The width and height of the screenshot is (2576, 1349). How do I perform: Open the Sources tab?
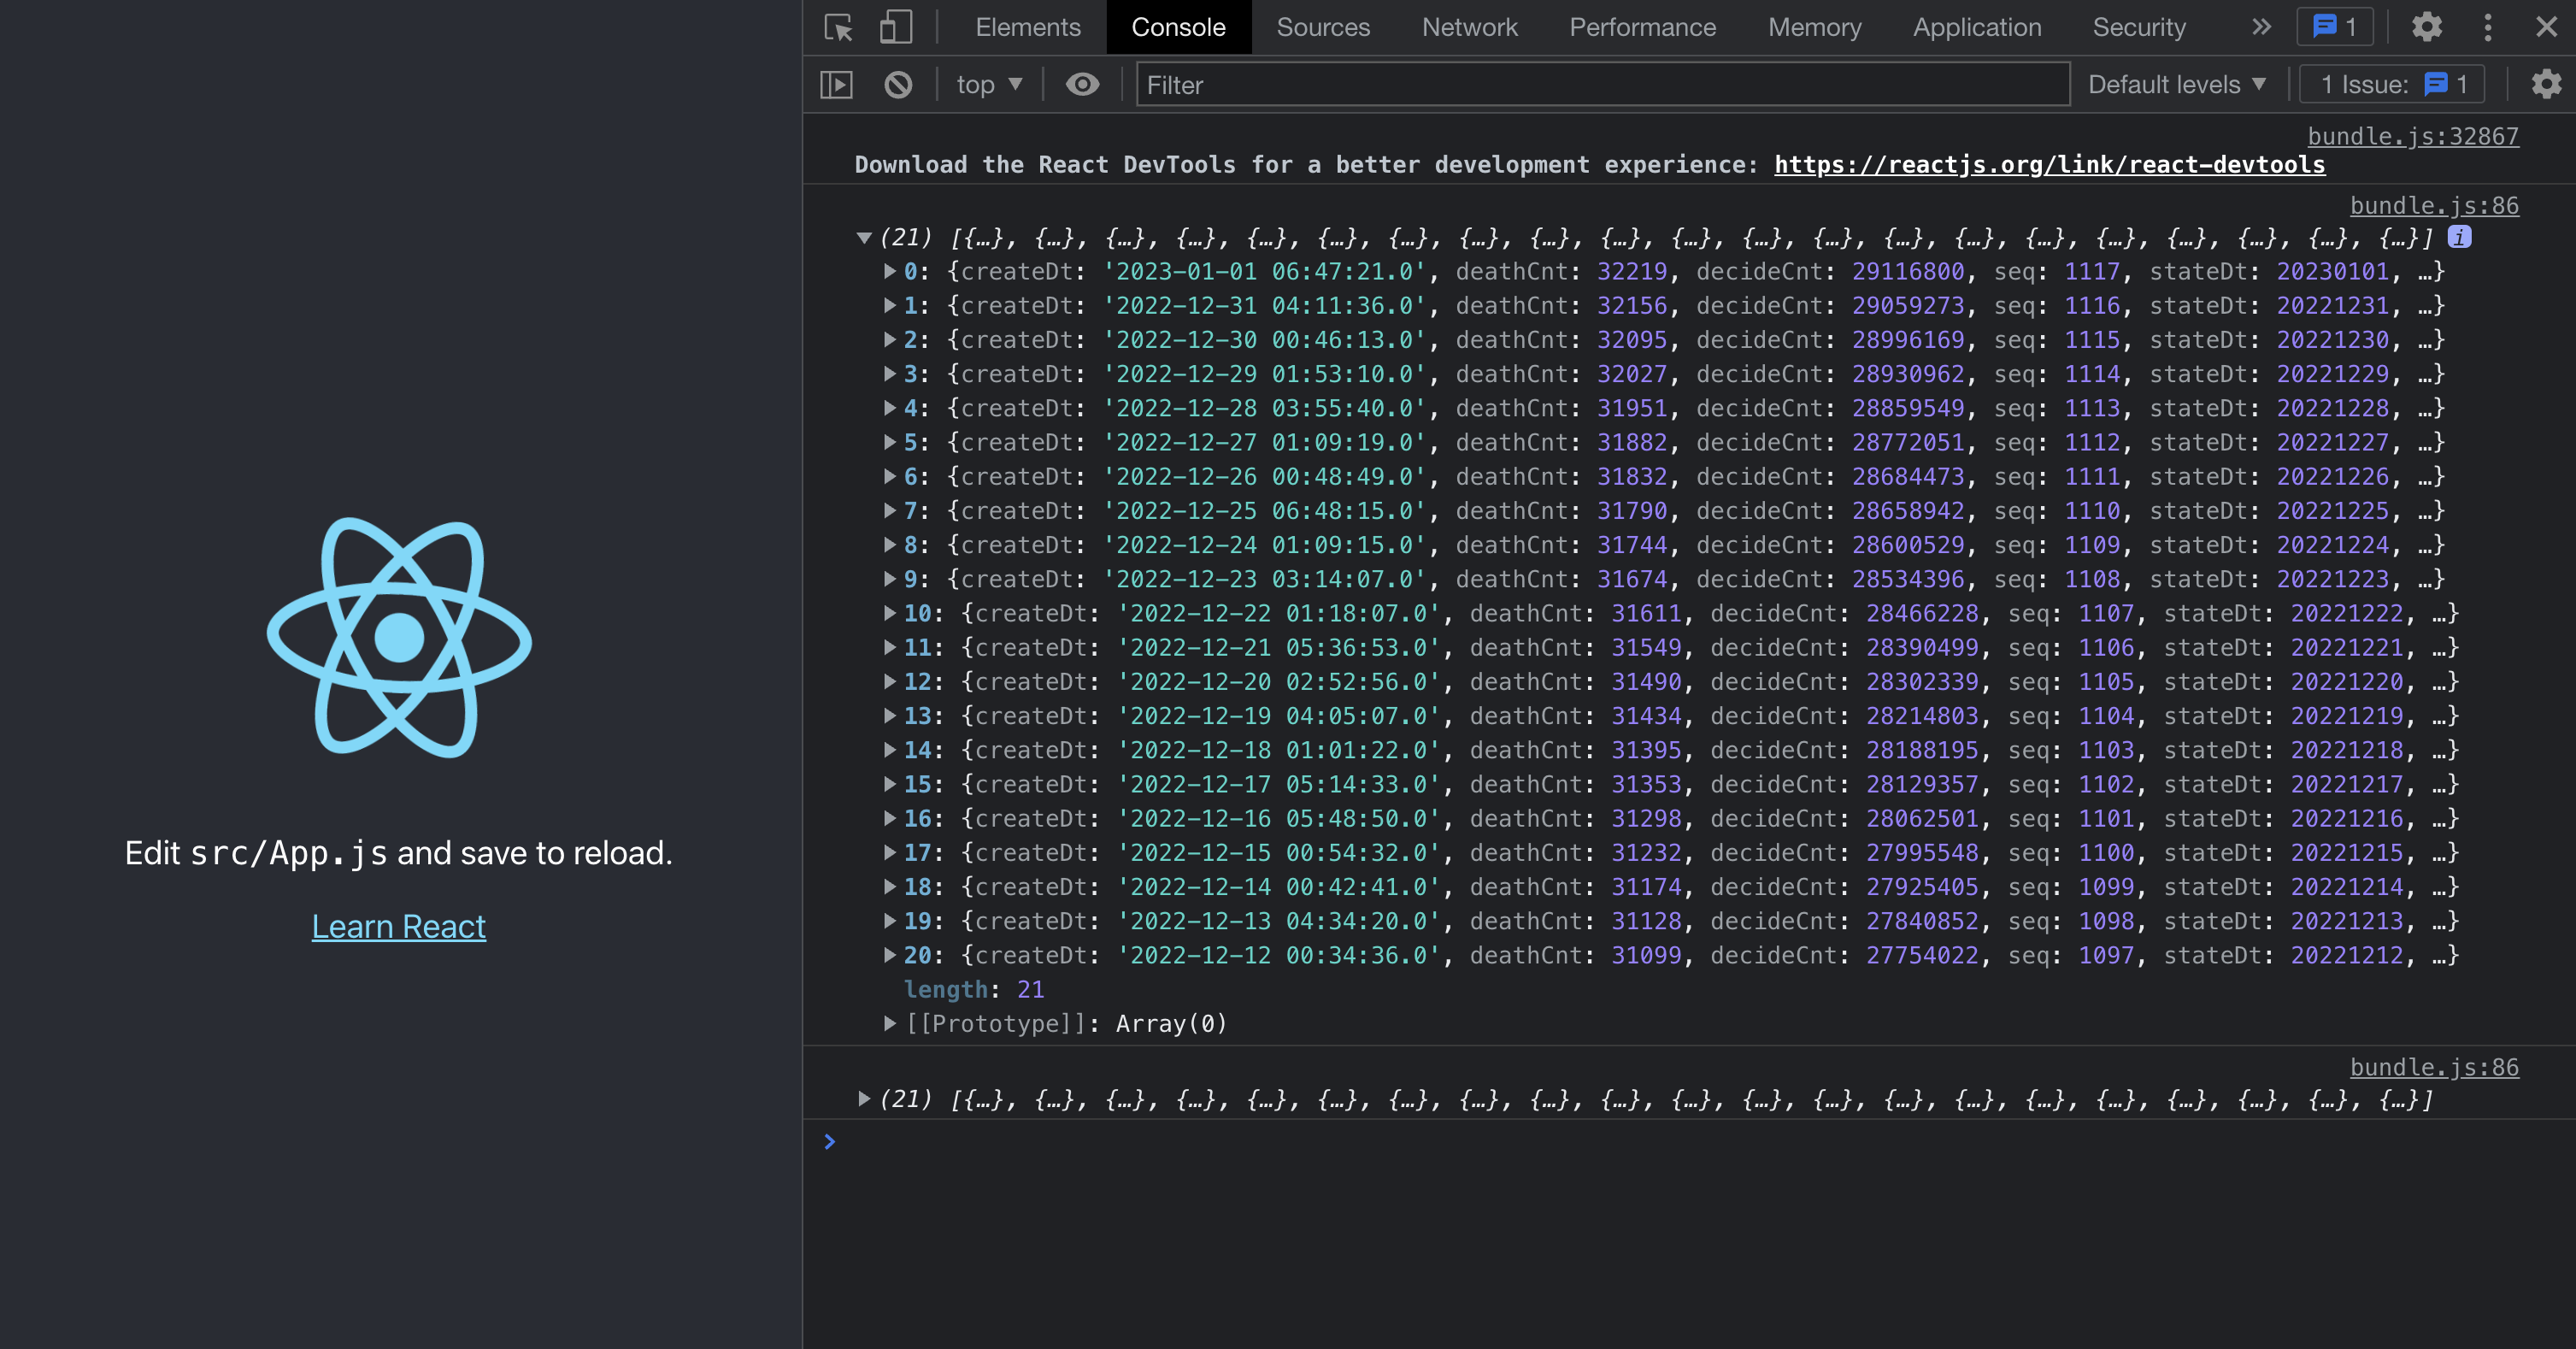1323,27
